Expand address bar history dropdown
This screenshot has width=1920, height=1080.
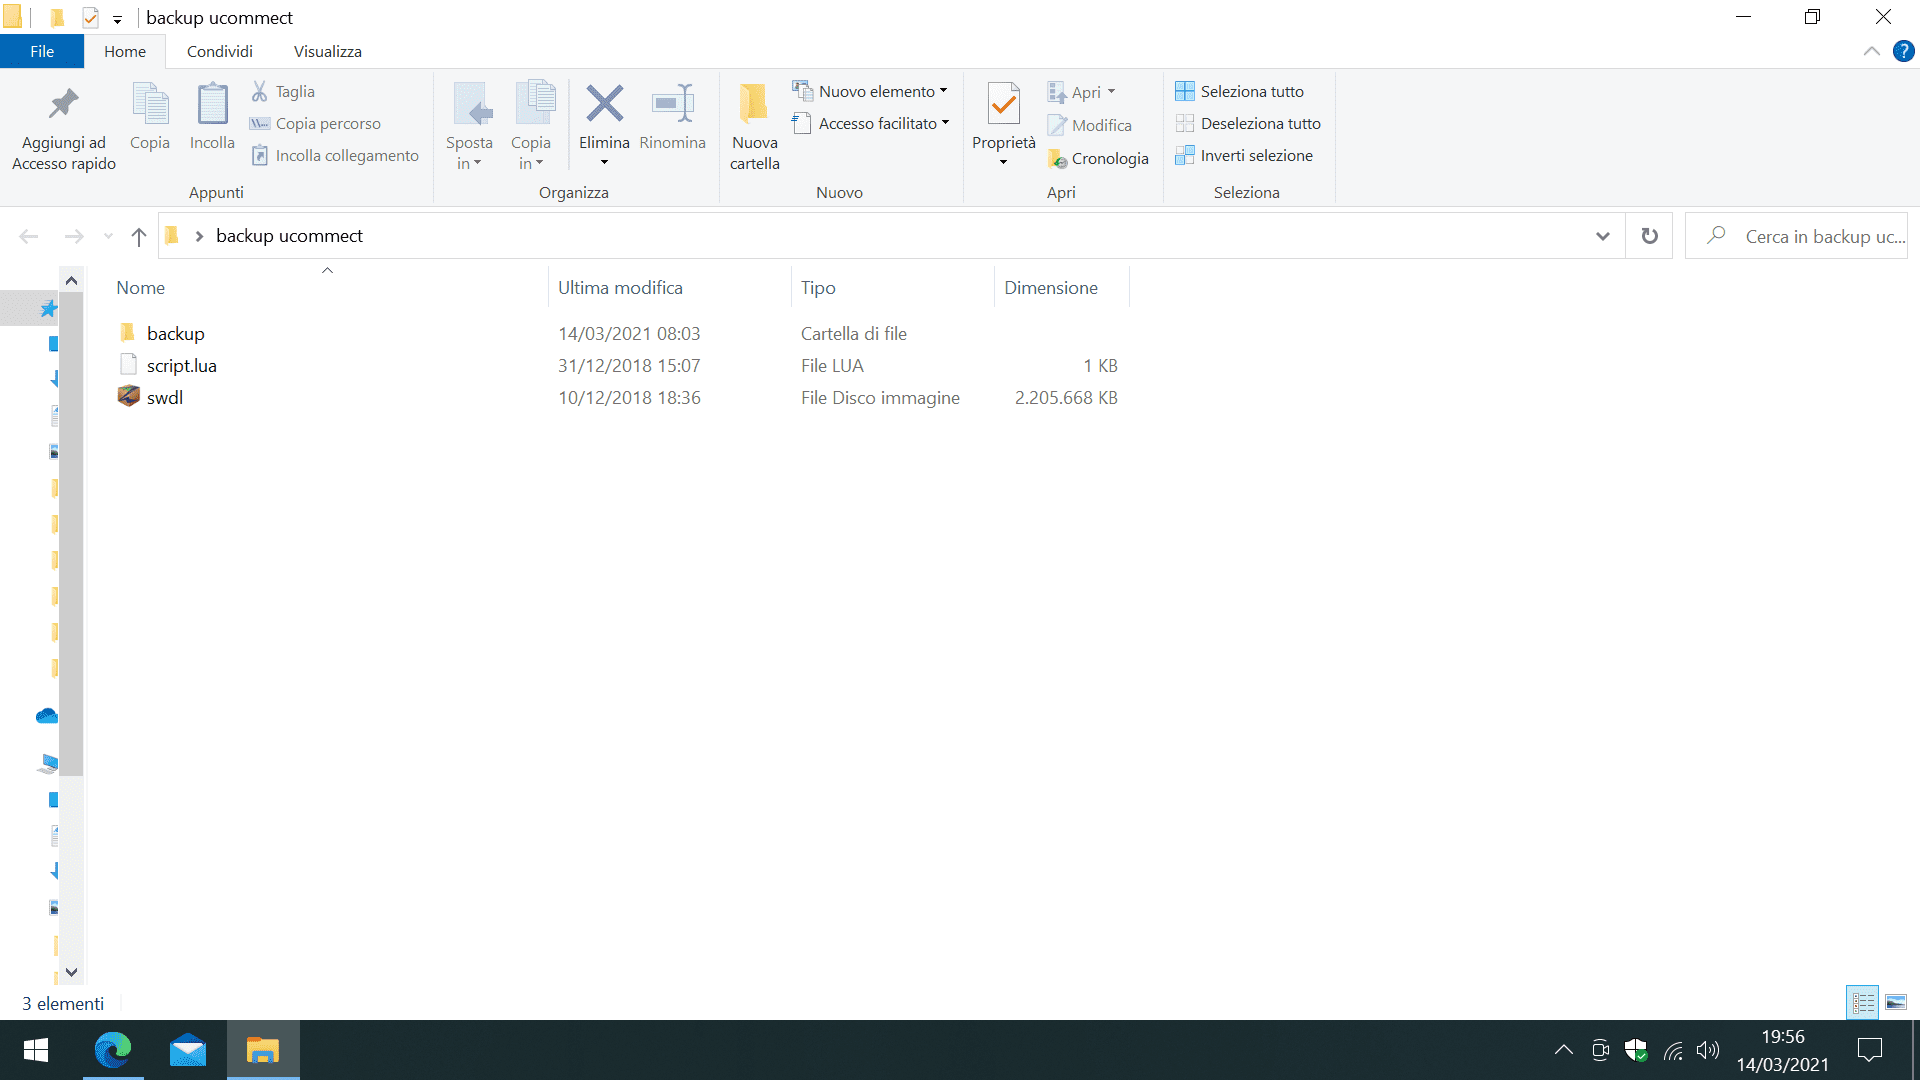(x=1603, y=236)
